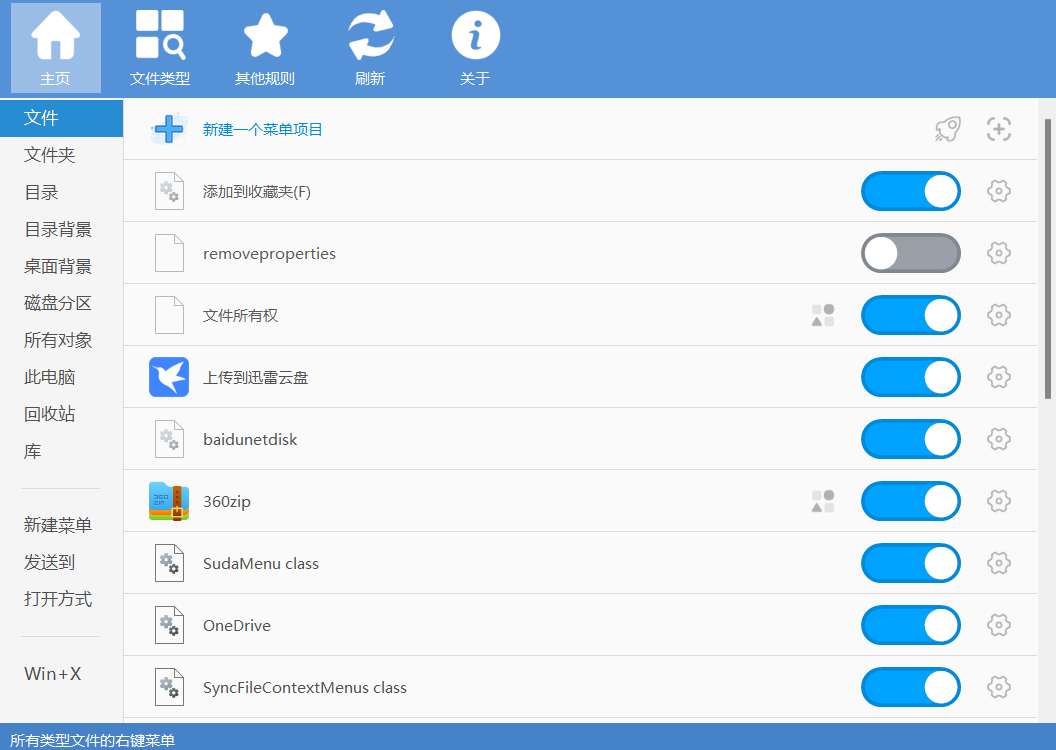Disable the 添加到收藏夹(F) menu item
This screenshot has height=750, width=1056.
[x=910, y=191]
